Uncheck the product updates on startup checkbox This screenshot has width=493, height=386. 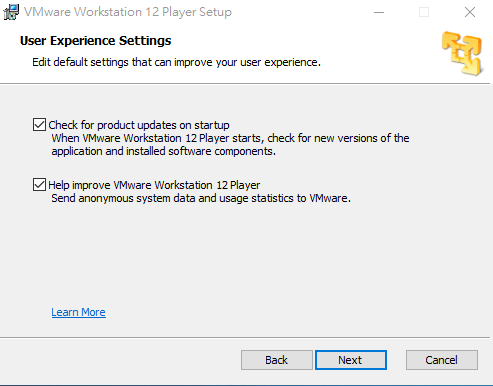39,125
